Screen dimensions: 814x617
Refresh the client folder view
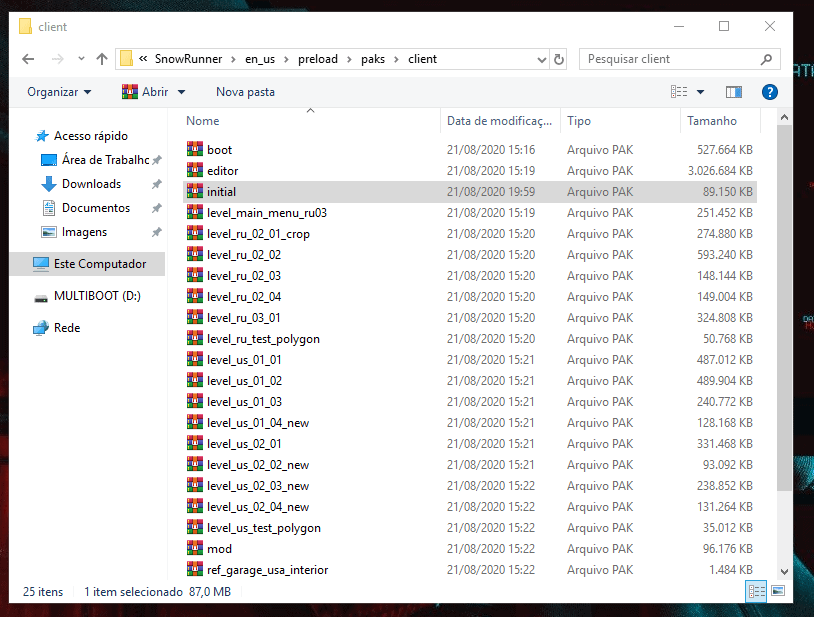point(559,59)
